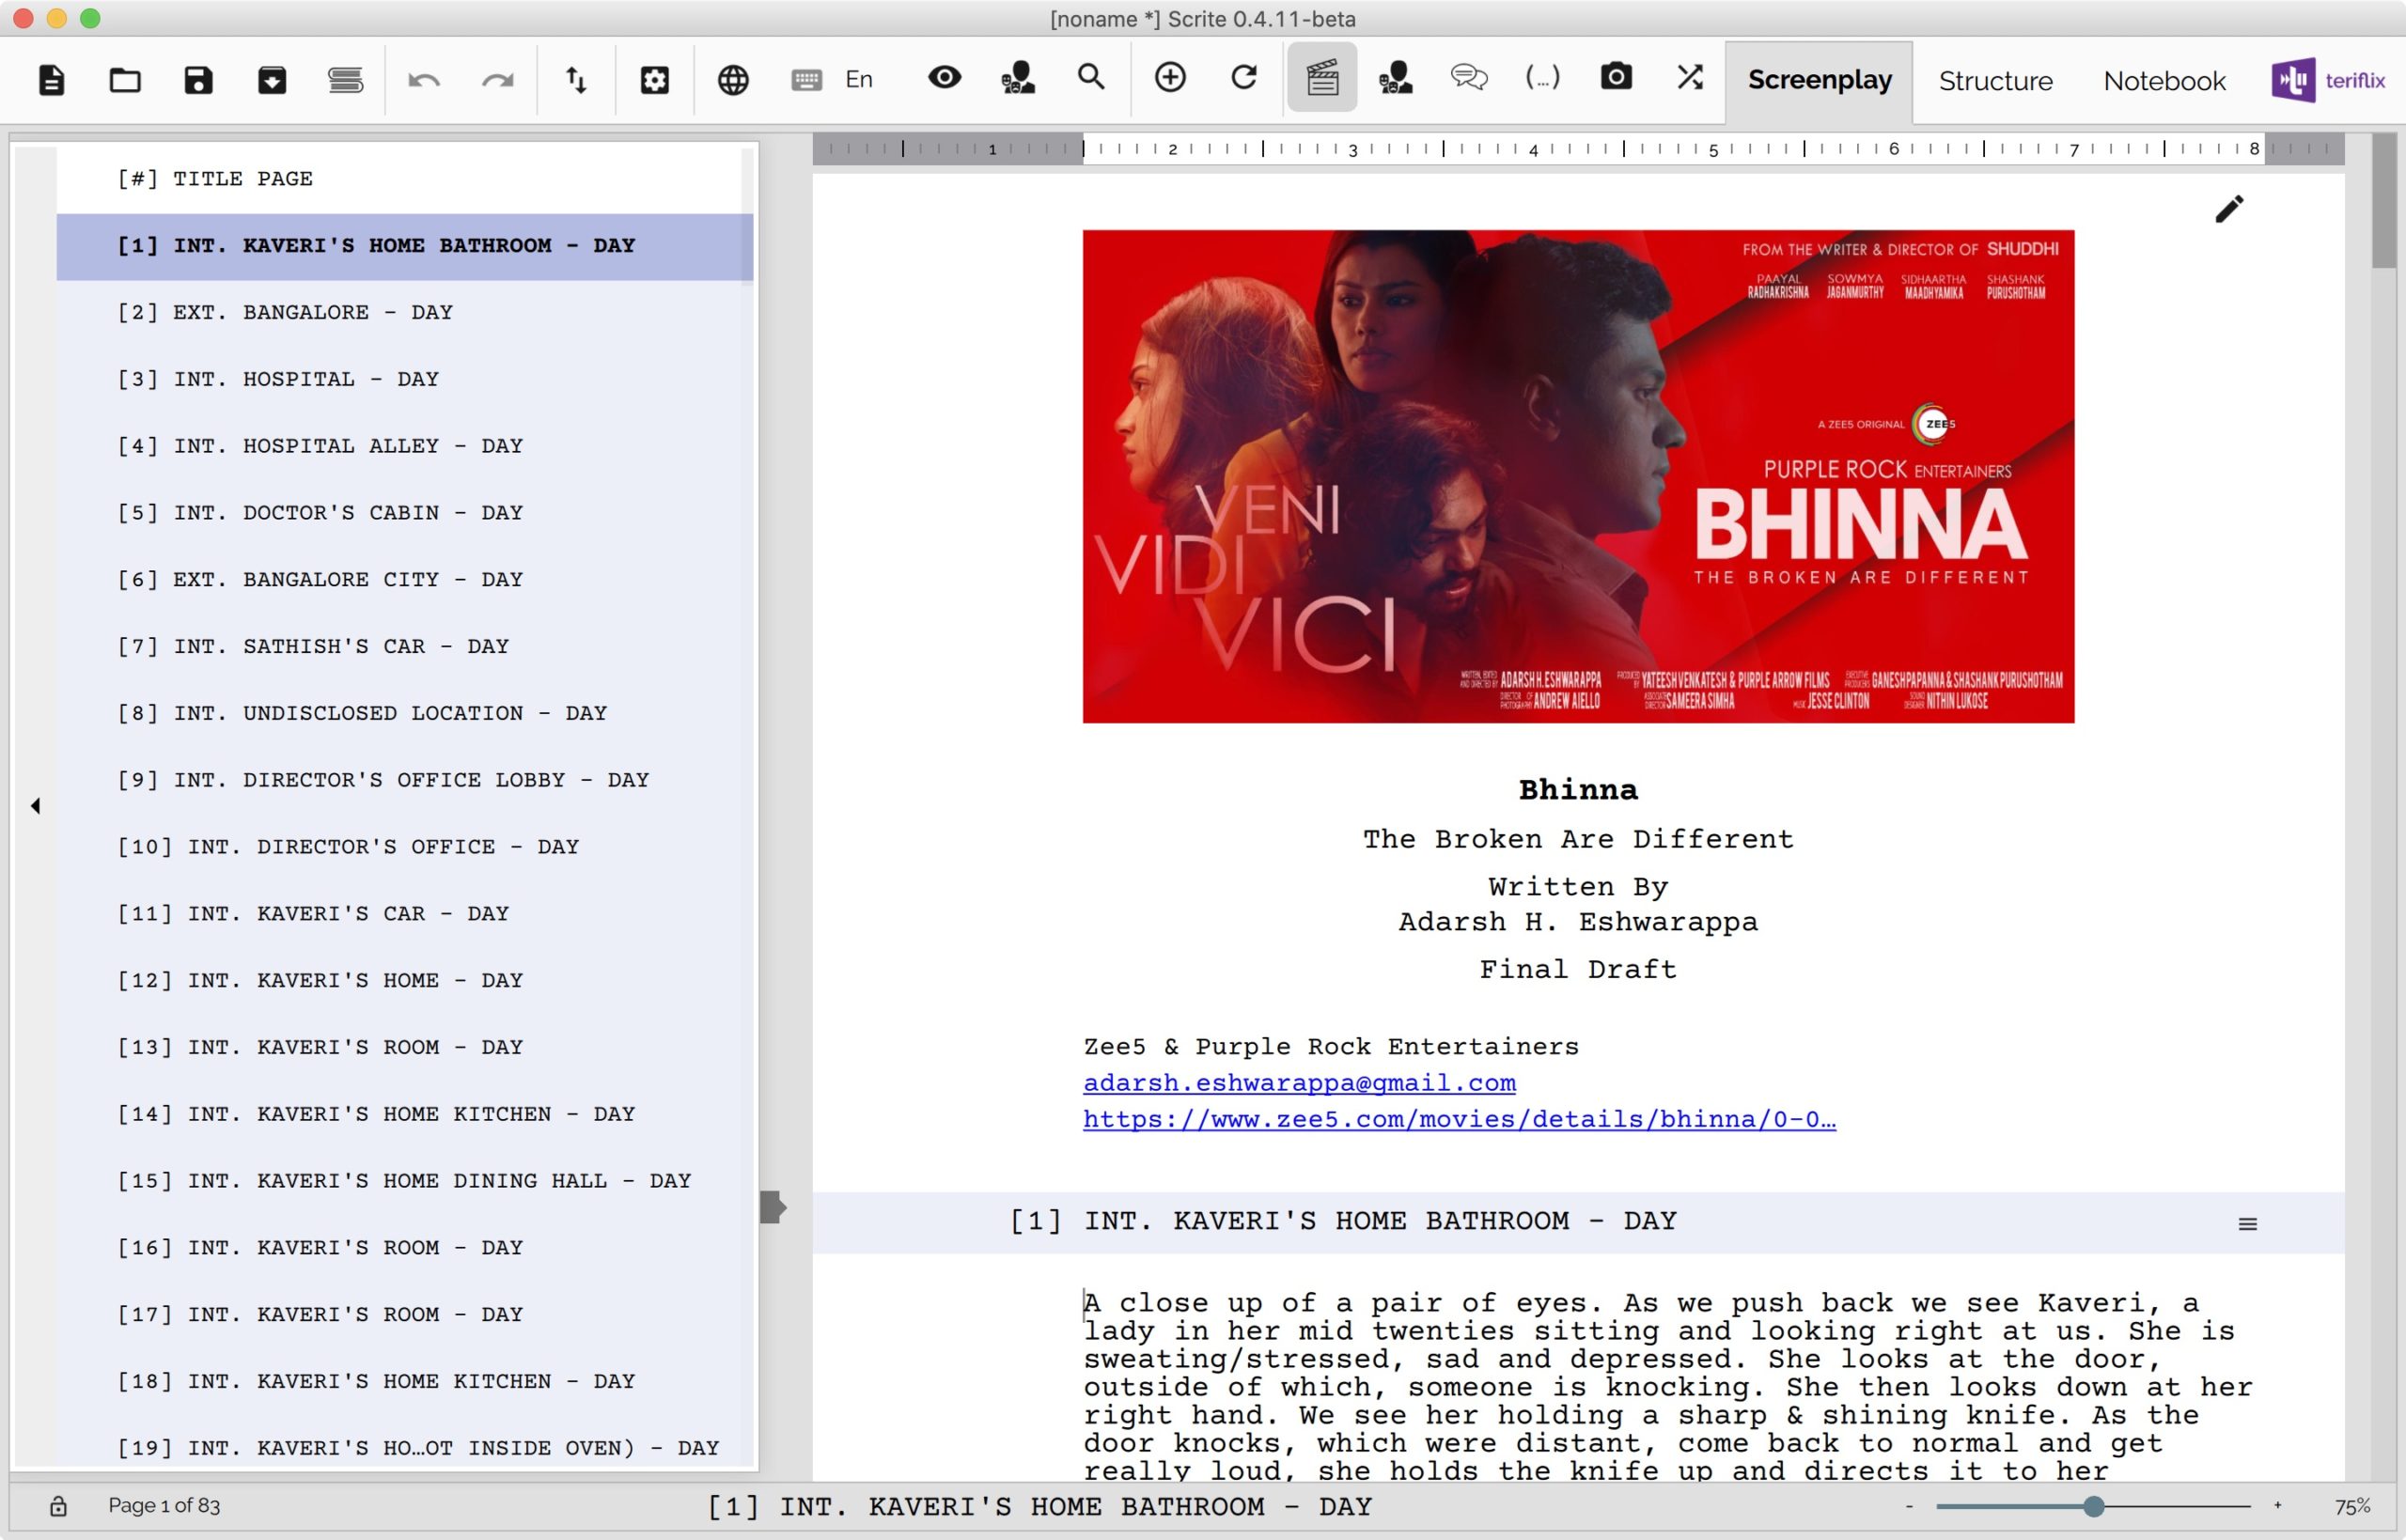Toggle the lock icon in status bar

(x=58, y=1506)
